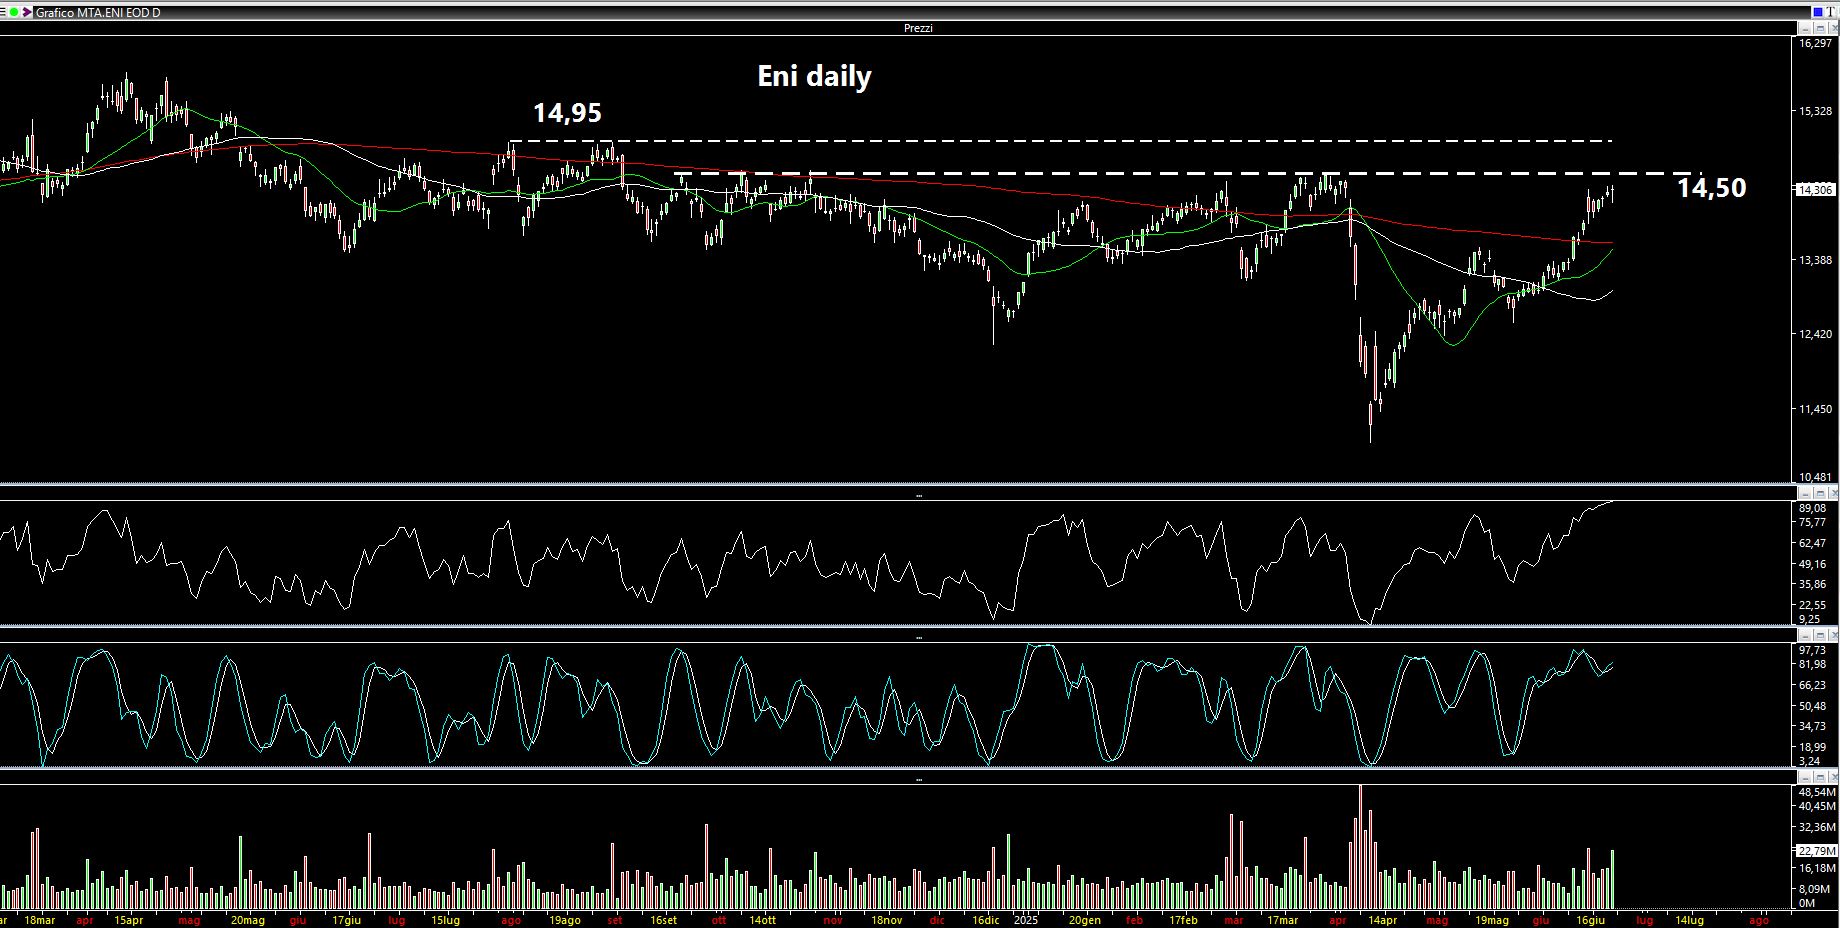
Task: Click the splitter handle below RSI pane
Action: (x=919, y=637)
